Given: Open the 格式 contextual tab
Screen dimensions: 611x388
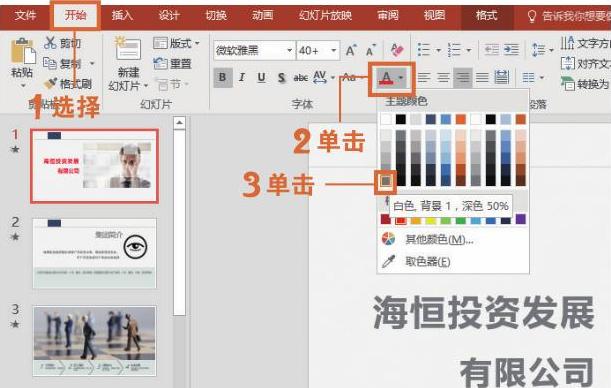Looking at the screenshot, I should tap(486, 16).
